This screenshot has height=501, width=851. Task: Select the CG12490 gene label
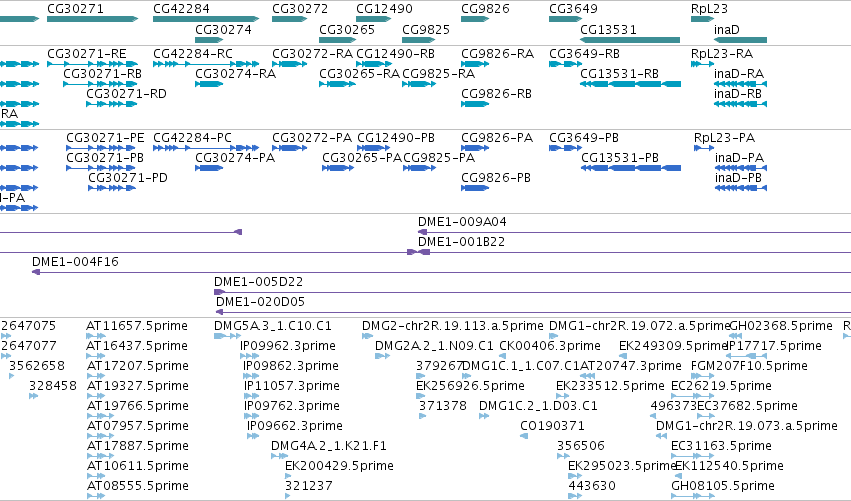(384, 9)
